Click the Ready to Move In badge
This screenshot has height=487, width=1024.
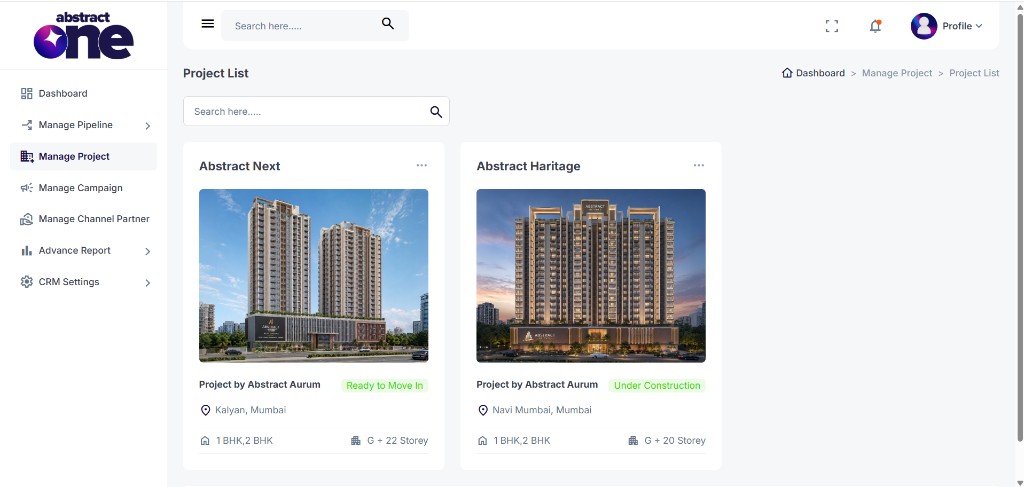tap(385, 386)
